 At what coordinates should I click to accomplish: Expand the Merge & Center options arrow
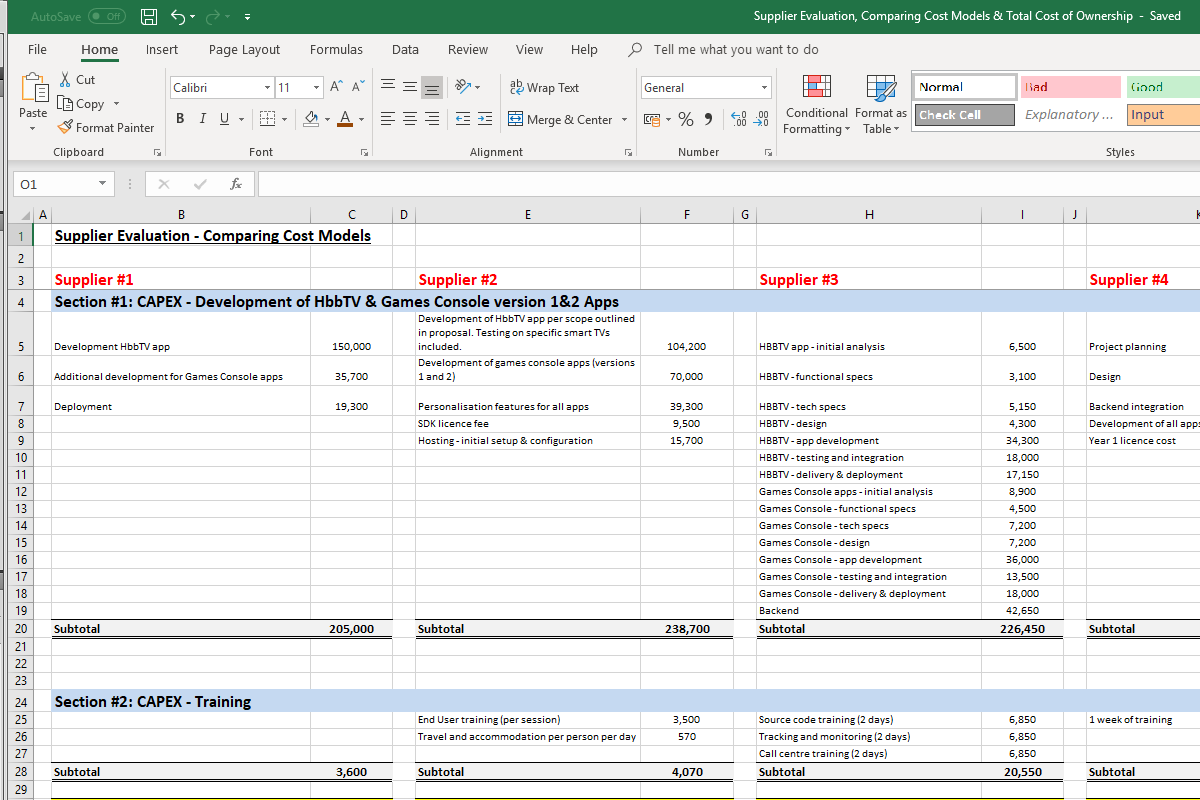pos(624,120)
